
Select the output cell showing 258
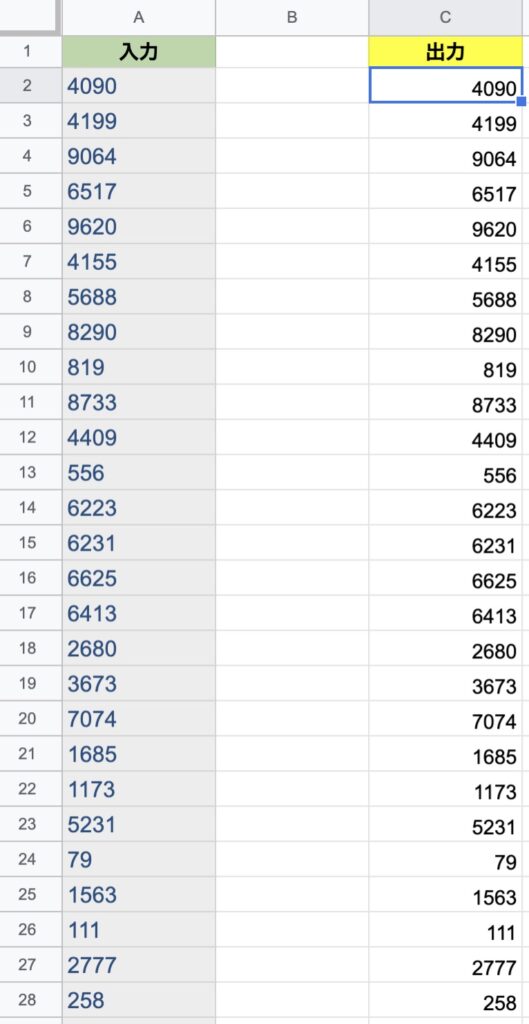tap(445, 1000)
